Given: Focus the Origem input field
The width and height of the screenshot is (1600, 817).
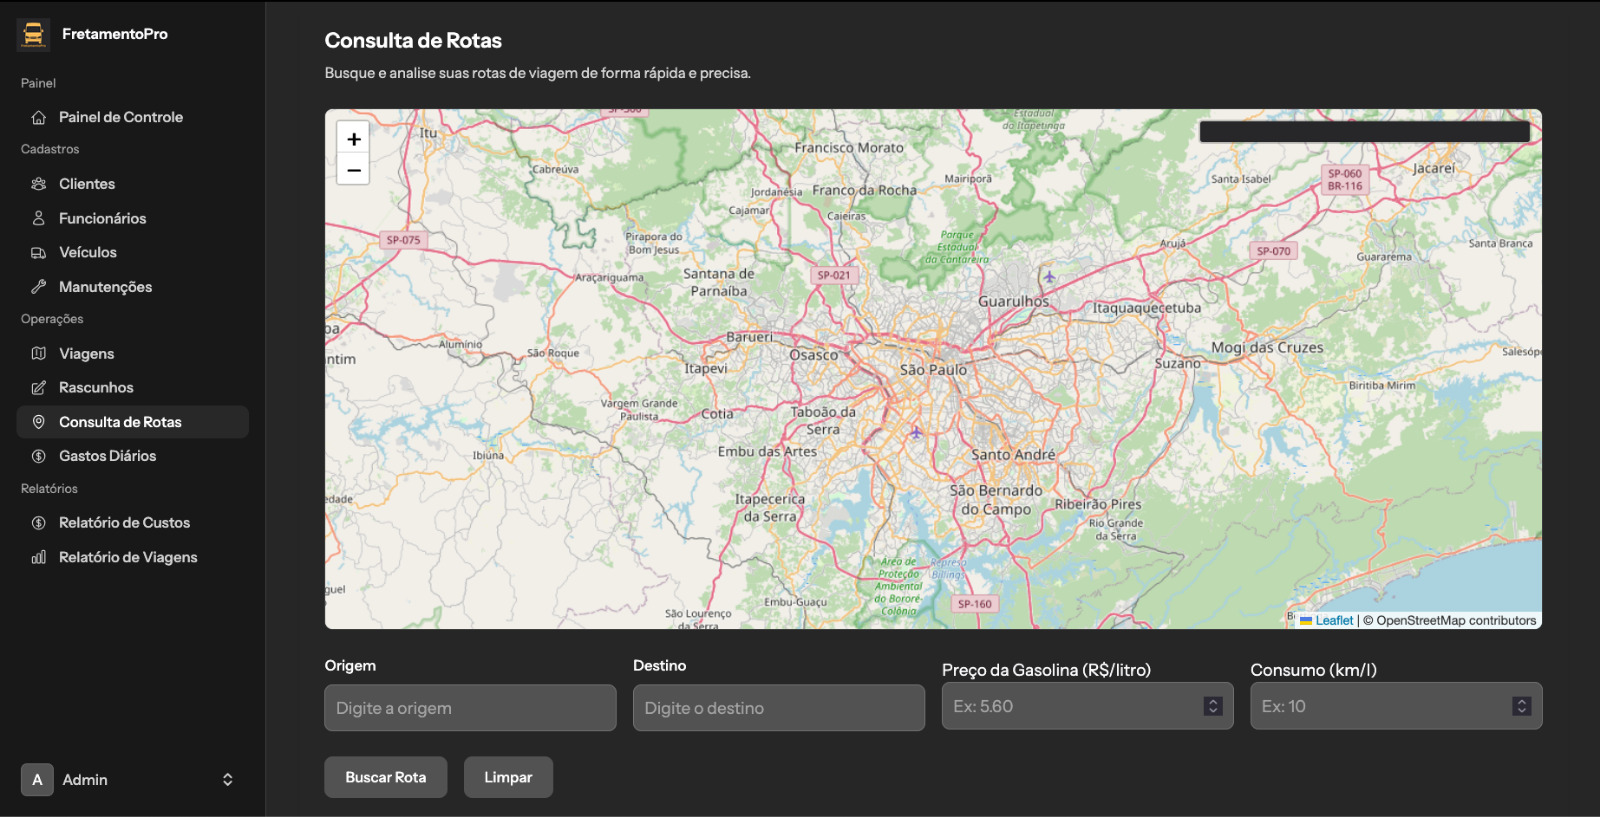Looking at the screenshot, I should (x=470, y=708).
